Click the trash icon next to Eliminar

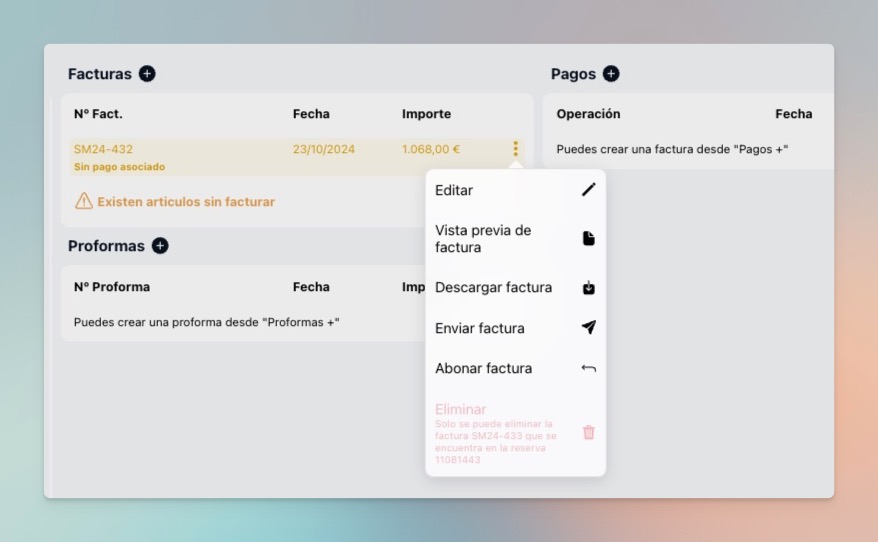point(588,432)
